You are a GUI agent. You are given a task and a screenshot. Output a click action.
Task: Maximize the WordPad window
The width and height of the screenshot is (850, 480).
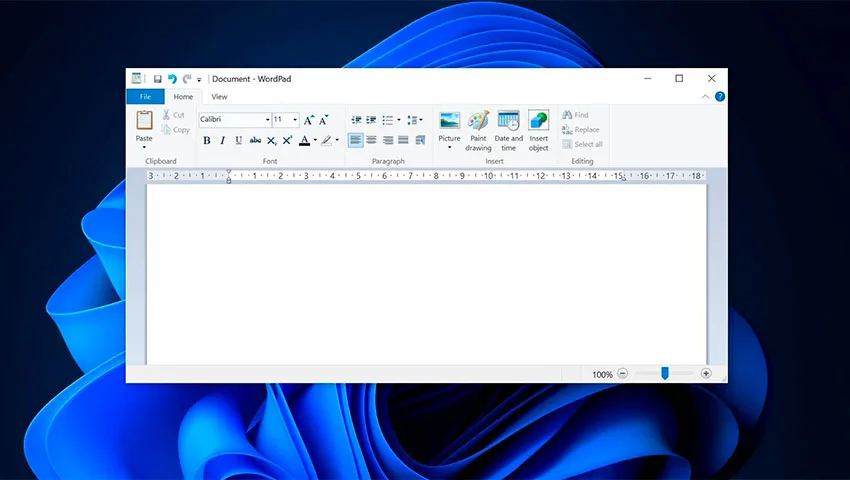coord(679,79)
